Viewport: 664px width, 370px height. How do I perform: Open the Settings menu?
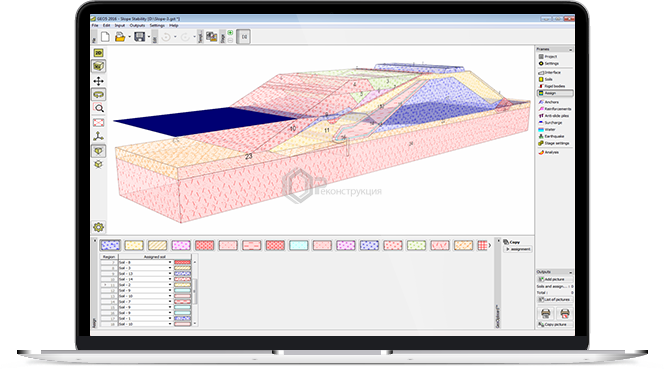[157, 26]
